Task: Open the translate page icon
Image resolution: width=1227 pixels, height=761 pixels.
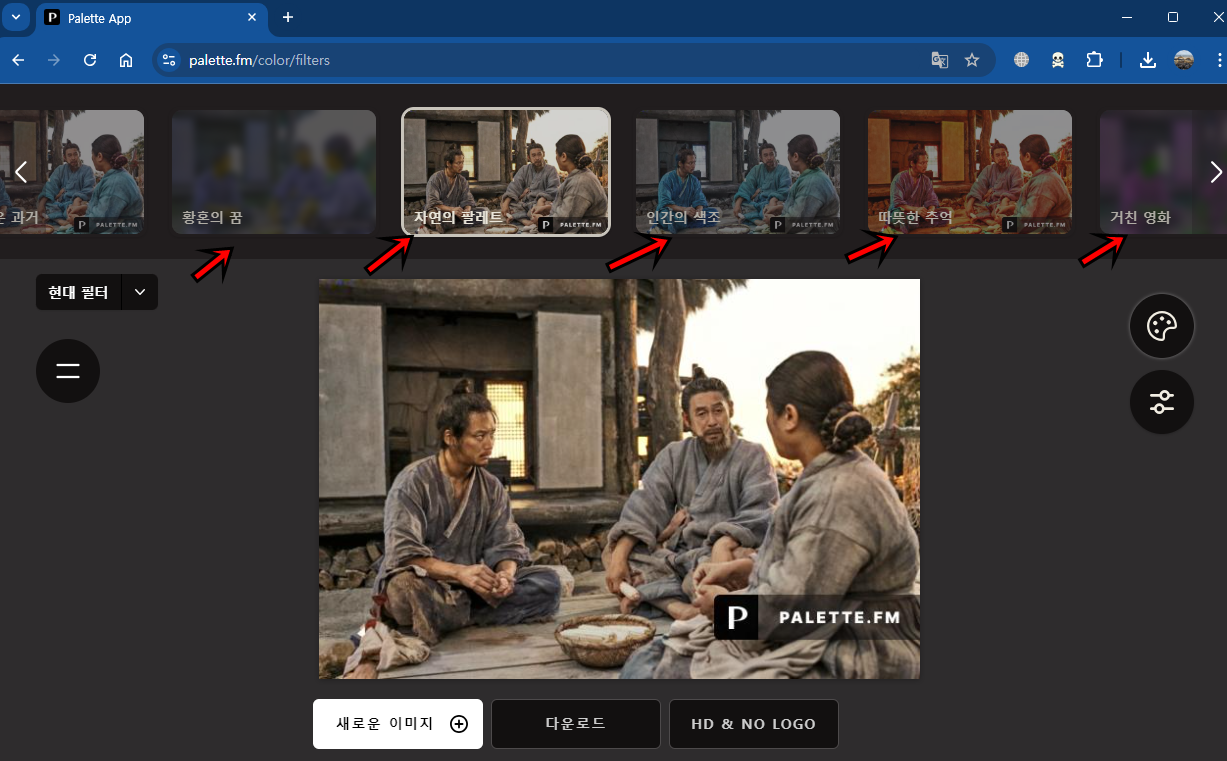Action: pyautogui.click(x=940, y=60)
